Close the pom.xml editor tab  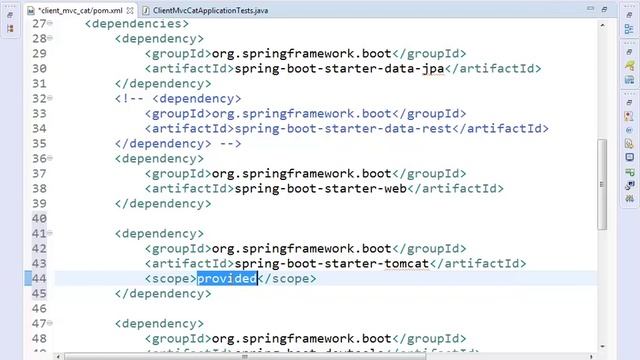coord(130,11)
